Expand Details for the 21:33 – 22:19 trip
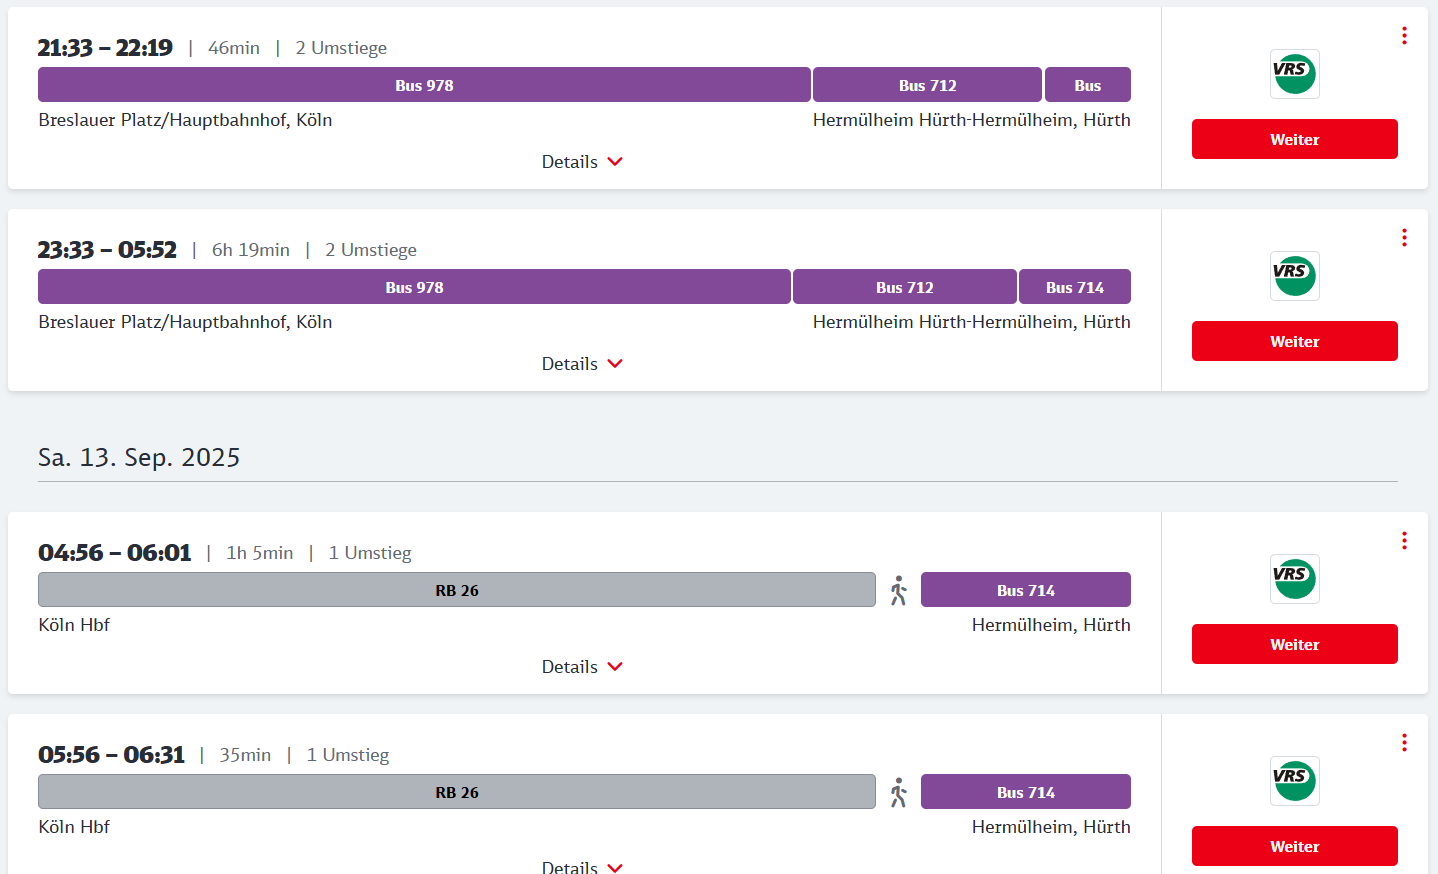The height and width of the screenshot is (874, 1438). click(582, 162)
